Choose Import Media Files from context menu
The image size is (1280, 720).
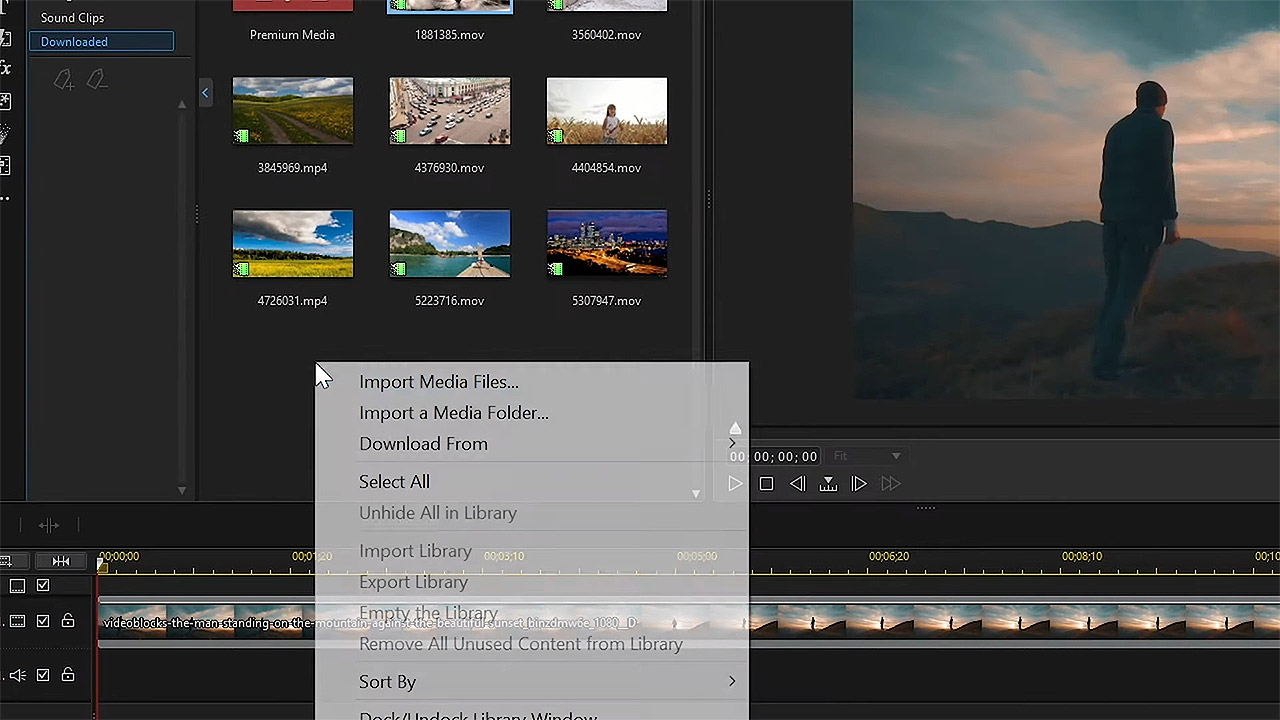pyautogui.click(x=439, y=382)
